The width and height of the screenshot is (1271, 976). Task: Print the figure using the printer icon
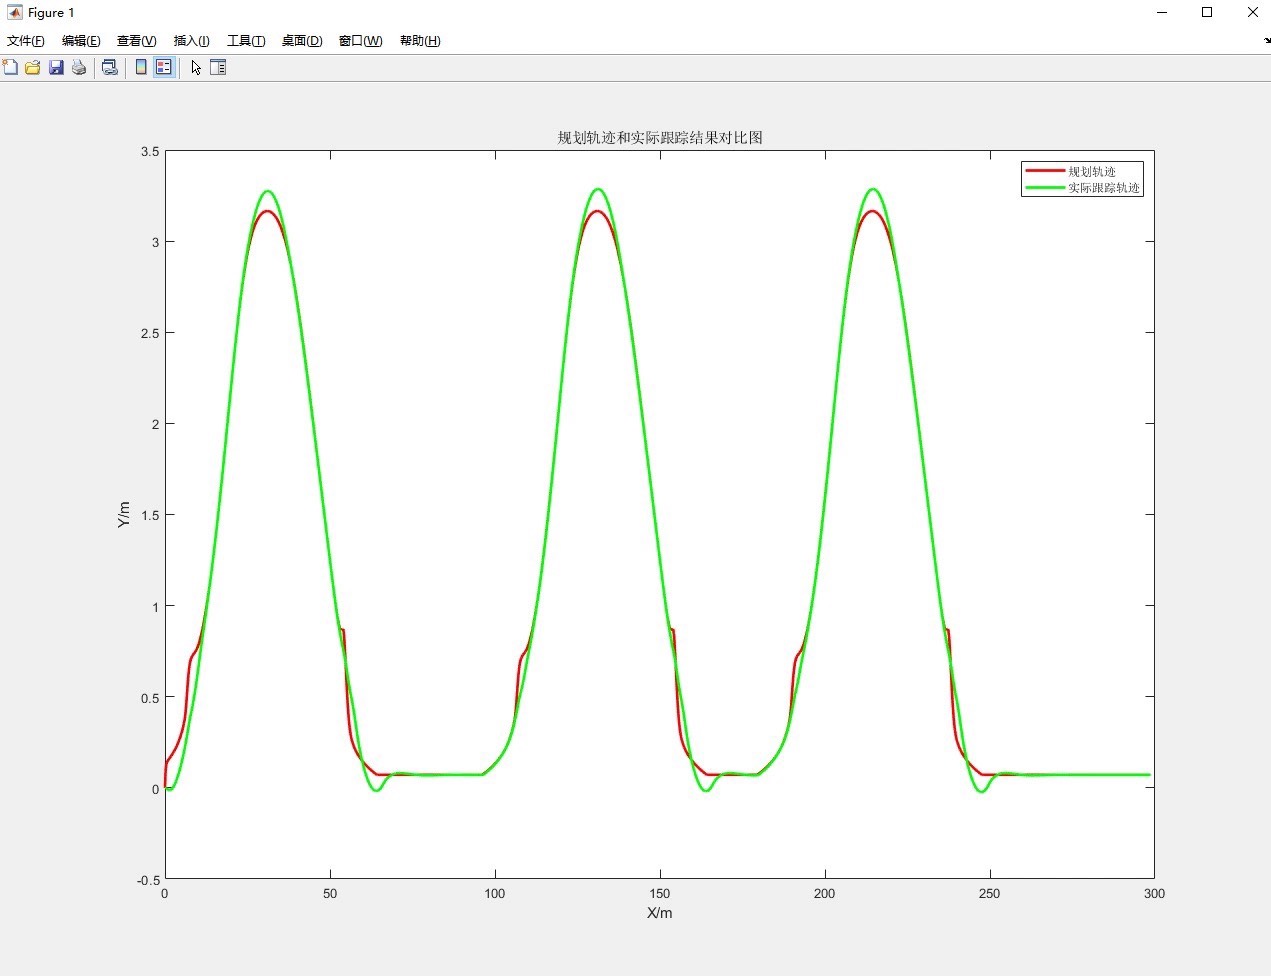pos(79,67)
